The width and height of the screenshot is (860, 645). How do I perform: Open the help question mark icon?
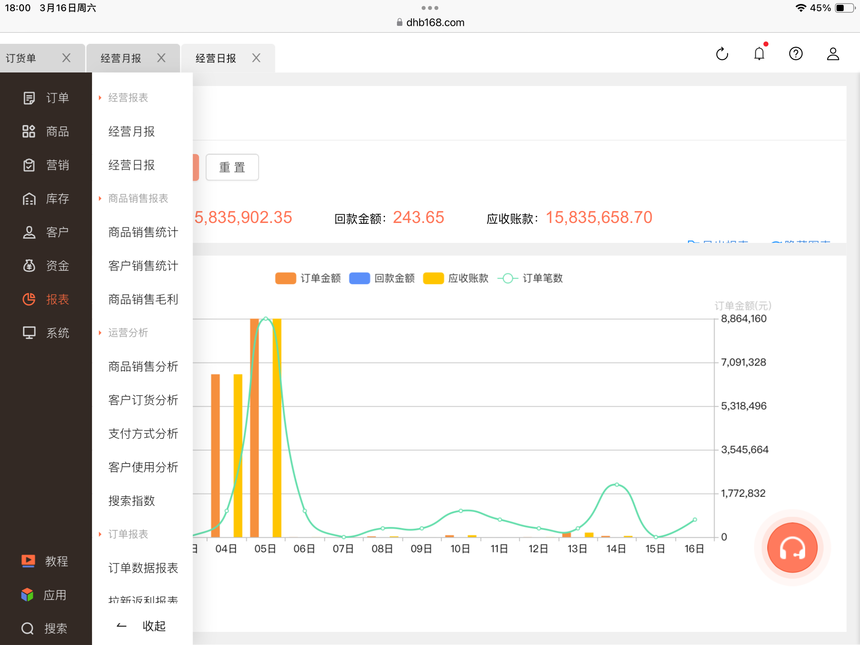(x=796, y=54)
